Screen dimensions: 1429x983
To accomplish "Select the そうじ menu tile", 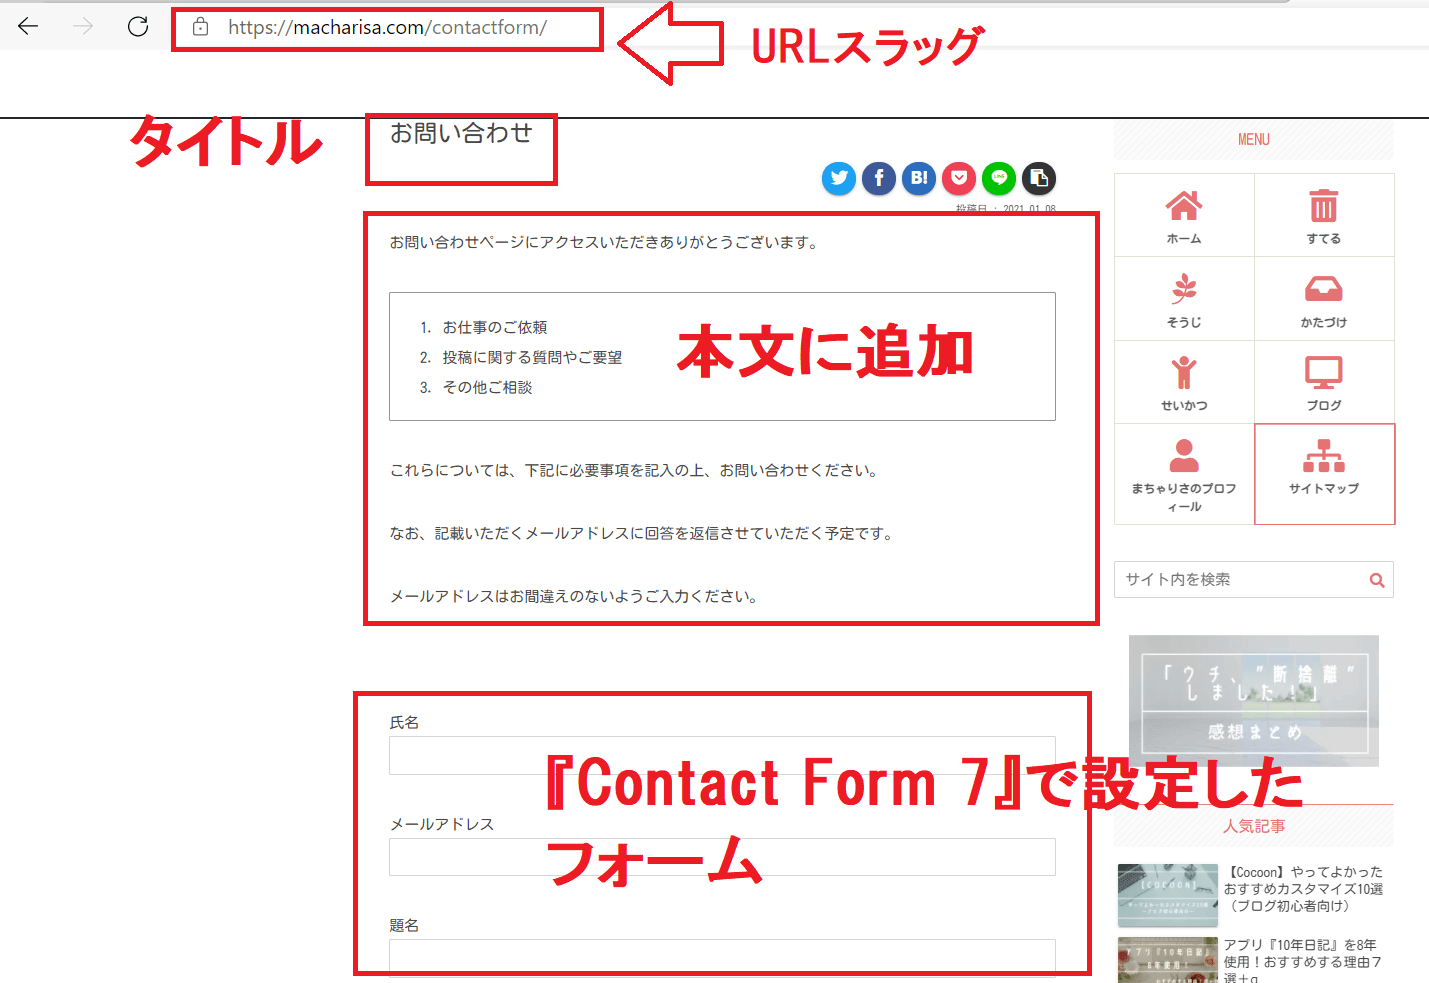I will coord(1184,299).
